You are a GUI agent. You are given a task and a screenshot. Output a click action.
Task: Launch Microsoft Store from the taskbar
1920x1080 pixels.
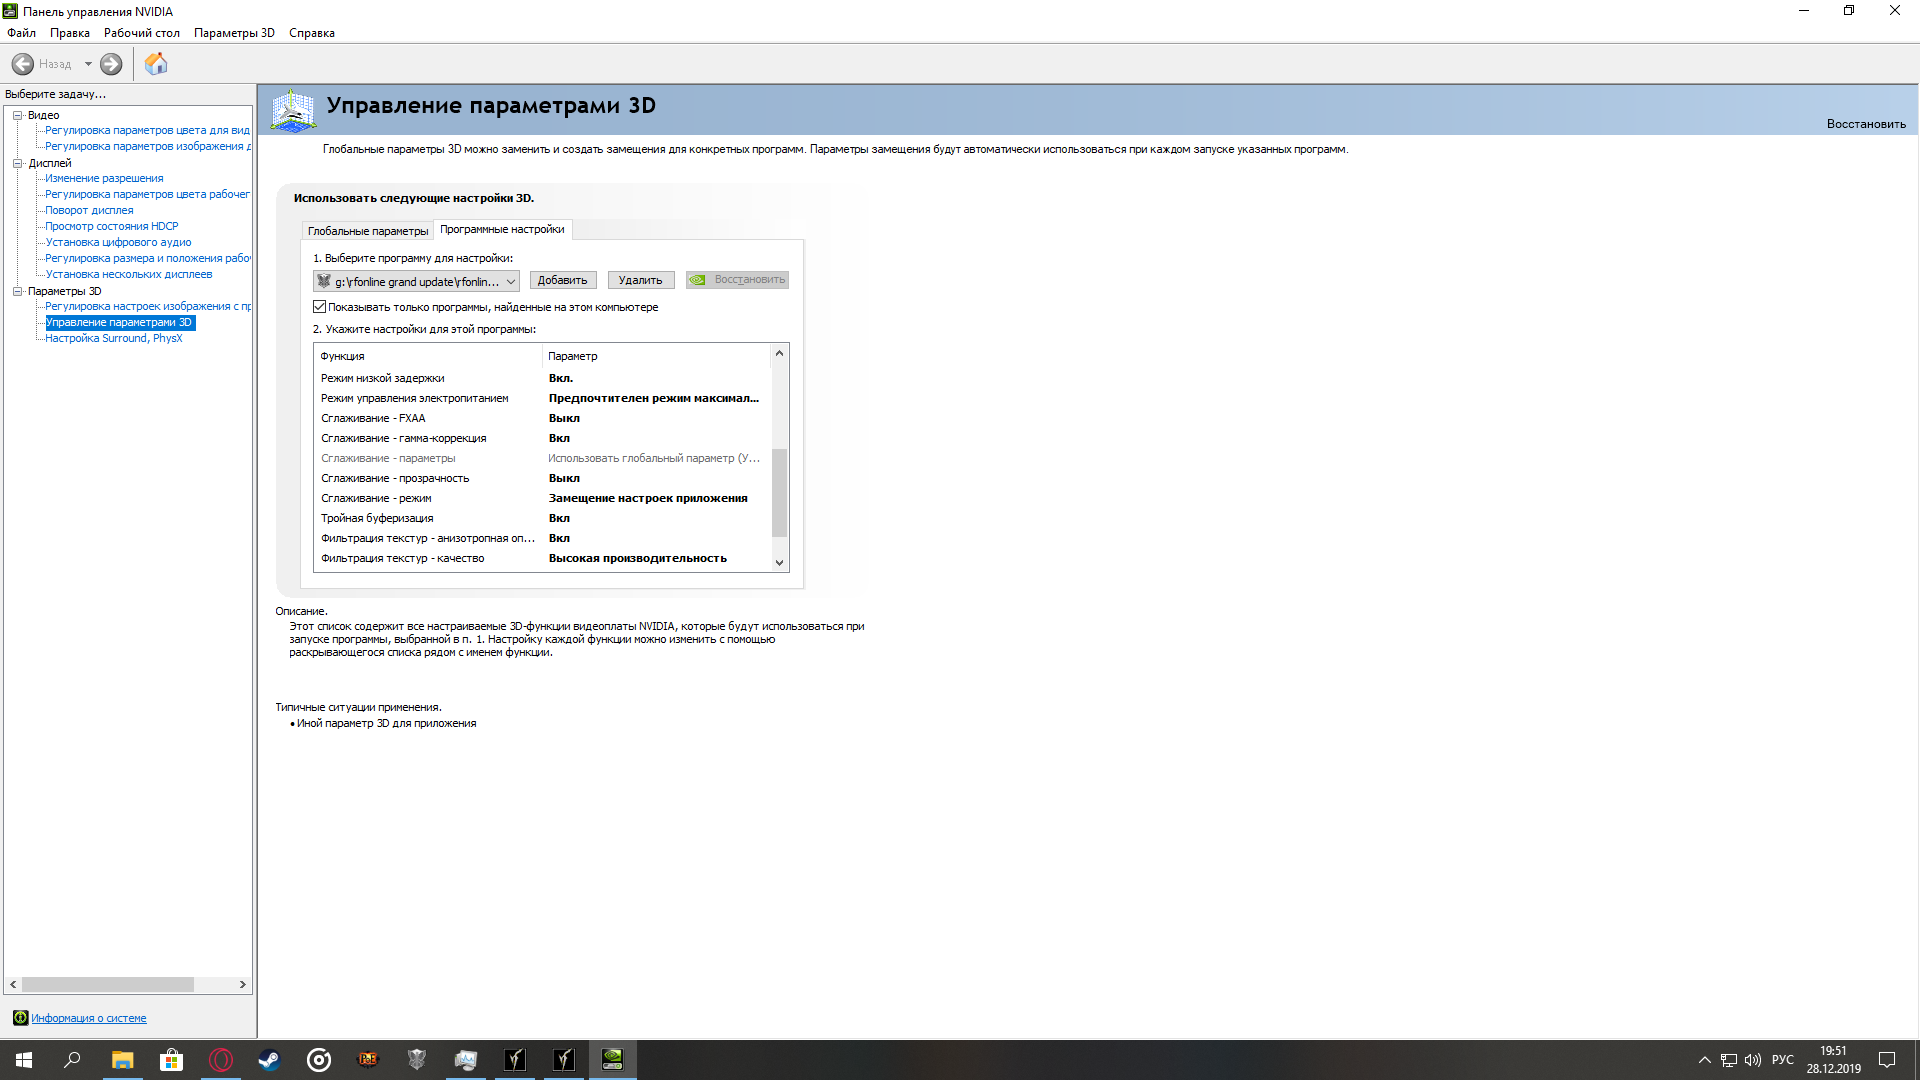coord(171,1060)
